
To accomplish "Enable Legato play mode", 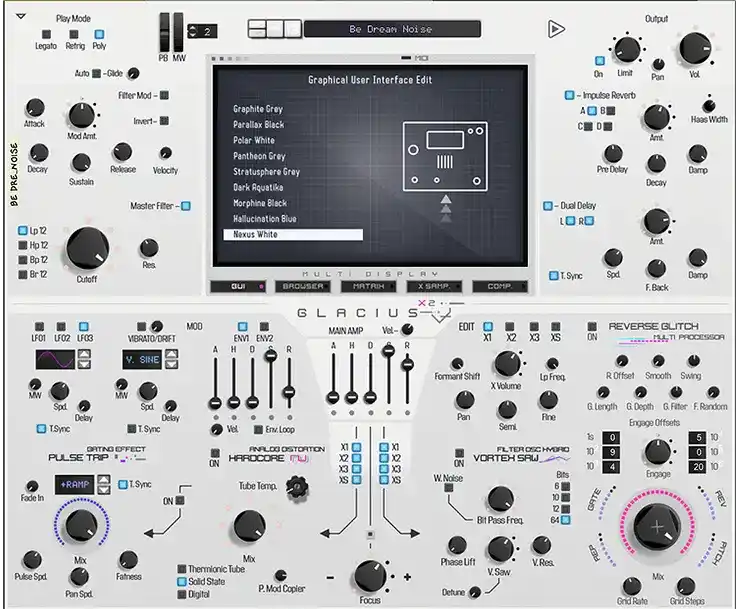I will pos(46,34).
